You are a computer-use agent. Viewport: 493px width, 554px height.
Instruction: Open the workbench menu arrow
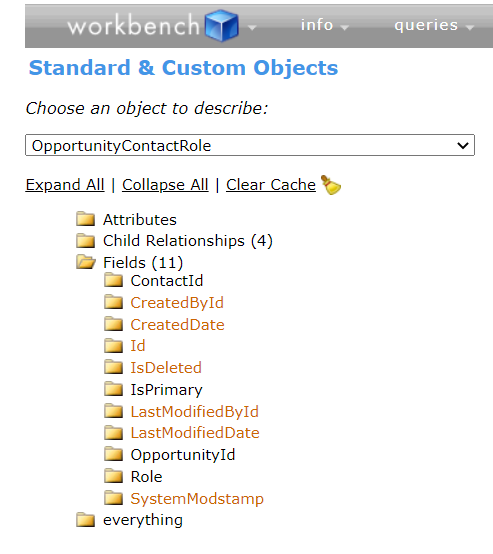252,27
